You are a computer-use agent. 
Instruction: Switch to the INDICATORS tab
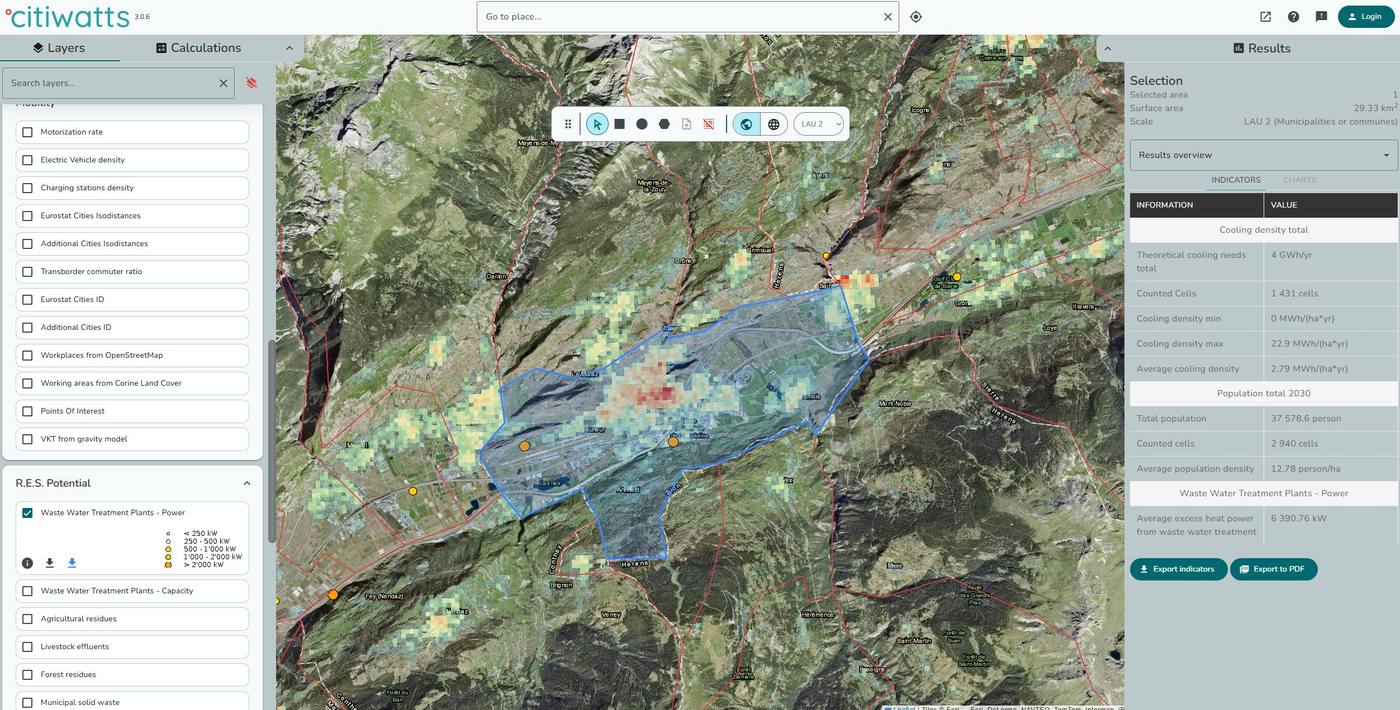coord(1236,180)
